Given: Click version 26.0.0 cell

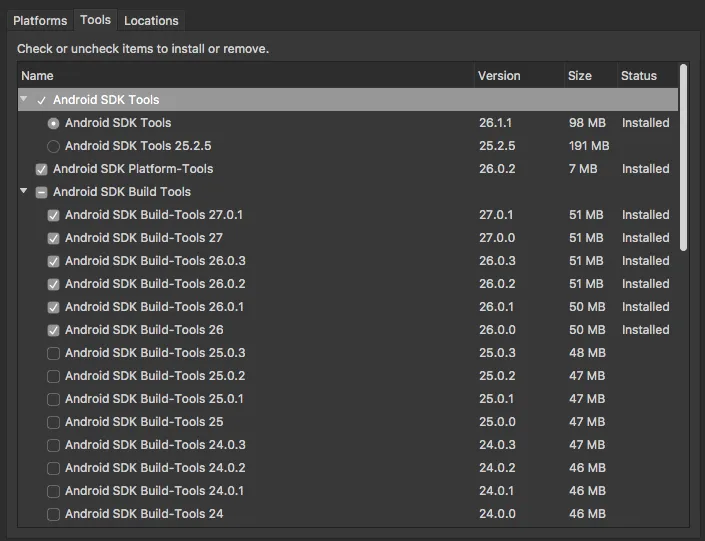Looking at the screenshot, I should [497, 330].
